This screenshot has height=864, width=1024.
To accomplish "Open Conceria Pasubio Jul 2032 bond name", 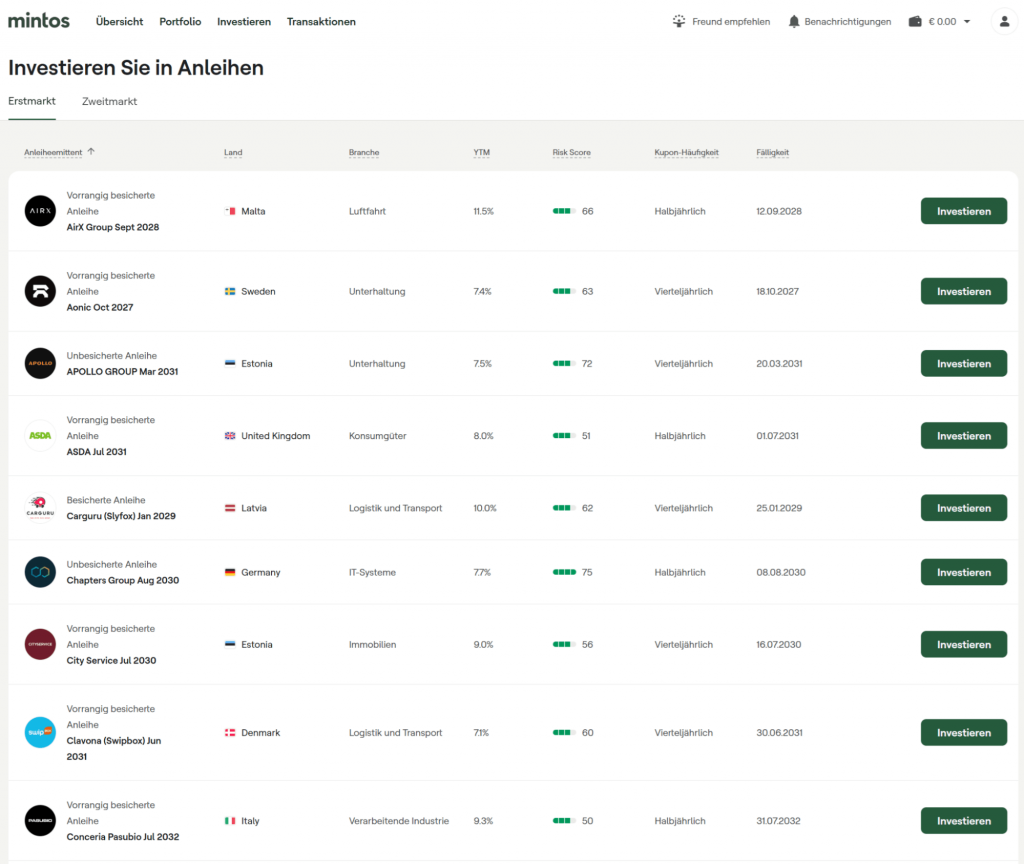I will tap(123, 837).
